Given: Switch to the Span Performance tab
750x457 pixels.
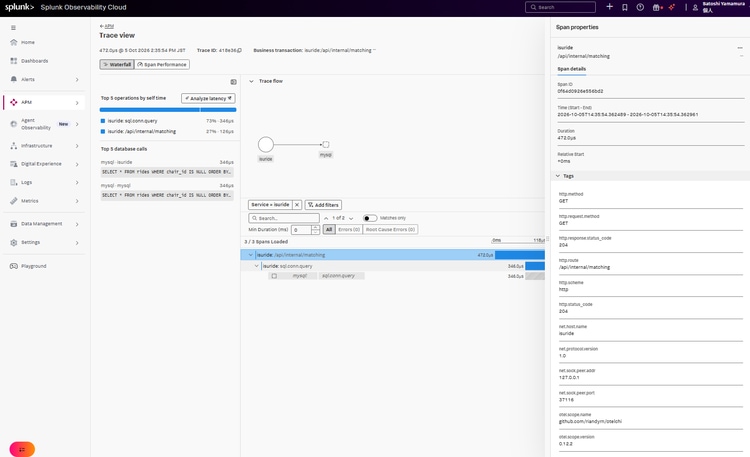Looking at the screenshot, I should pos(162,64).
